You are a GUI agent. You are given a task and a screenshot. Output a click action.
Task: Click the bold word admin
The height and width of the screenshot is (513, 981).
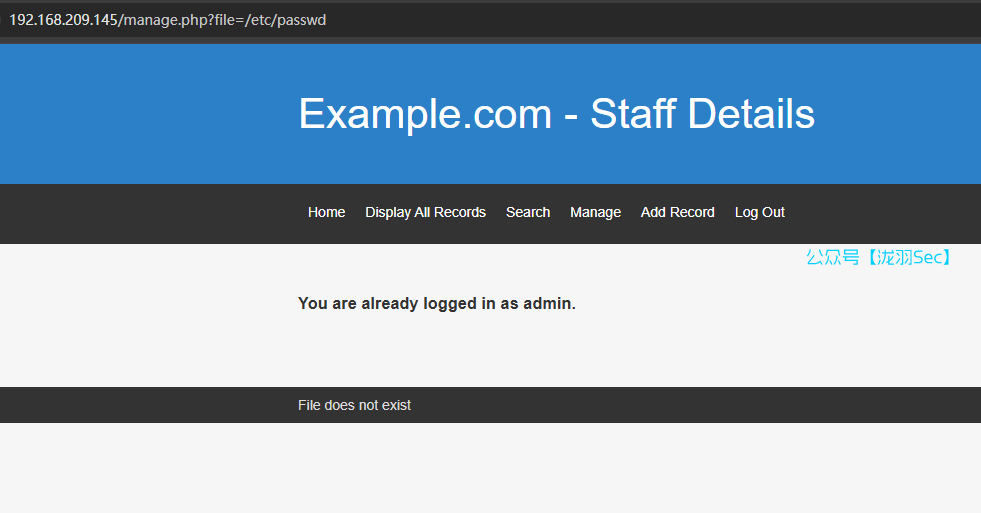pyautogui.click(x=548, y=303)
